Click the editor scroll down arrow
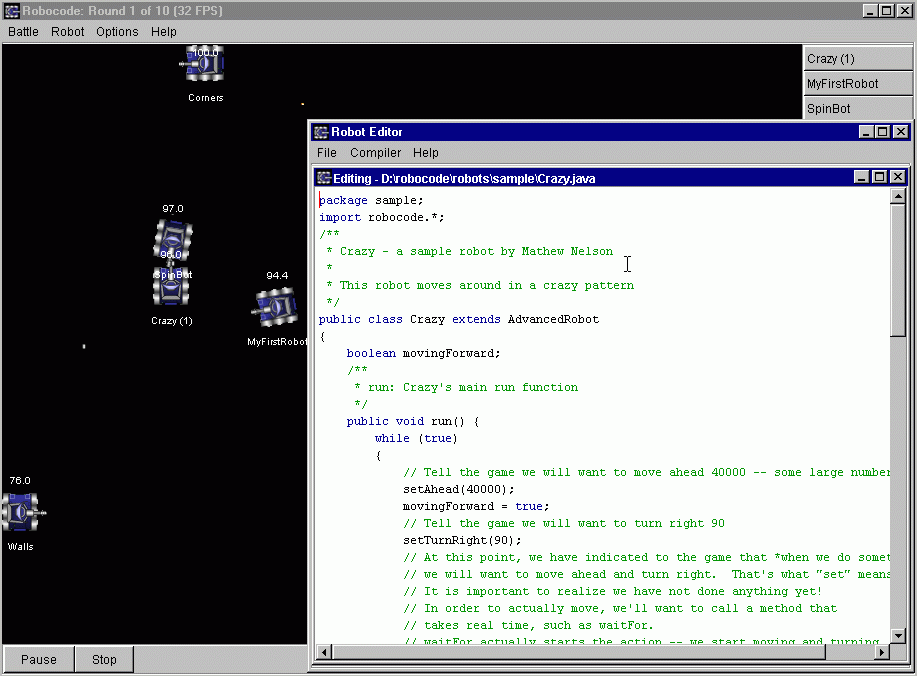 [898, 636]
